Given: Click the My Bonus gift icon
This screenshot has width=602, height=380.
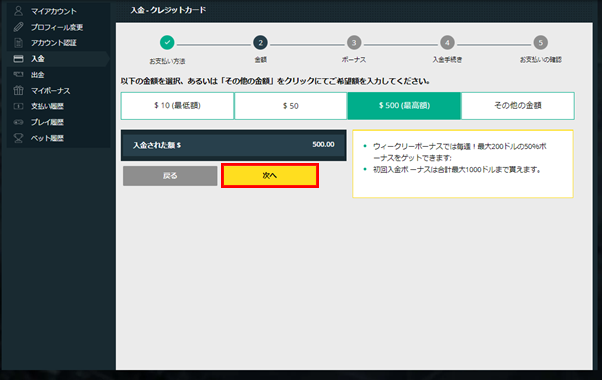Looking at the screenshot, I should coord(18,90).
